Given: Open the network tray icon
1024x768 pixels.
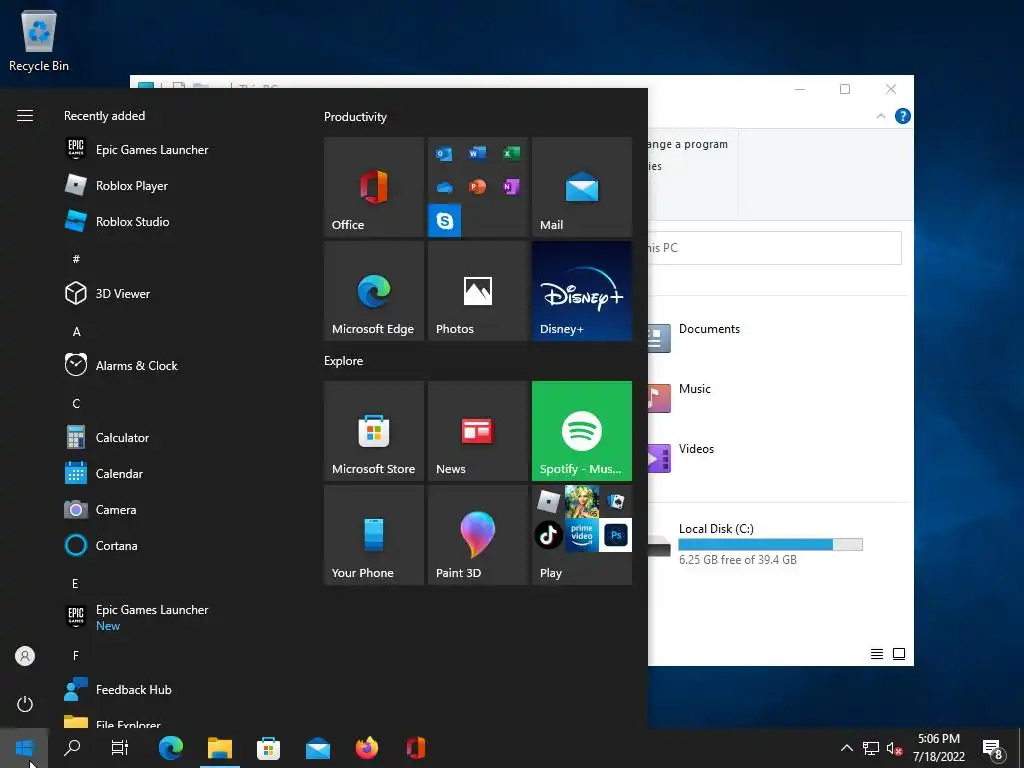Looking at the screenshot, I should (871, 748).
